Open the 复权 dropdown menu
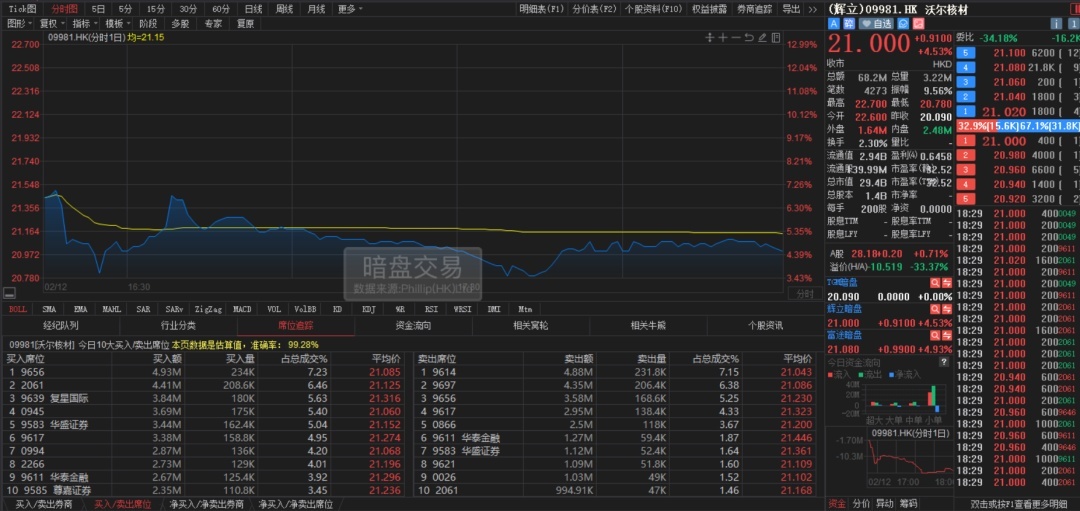 tap(52, 23)
